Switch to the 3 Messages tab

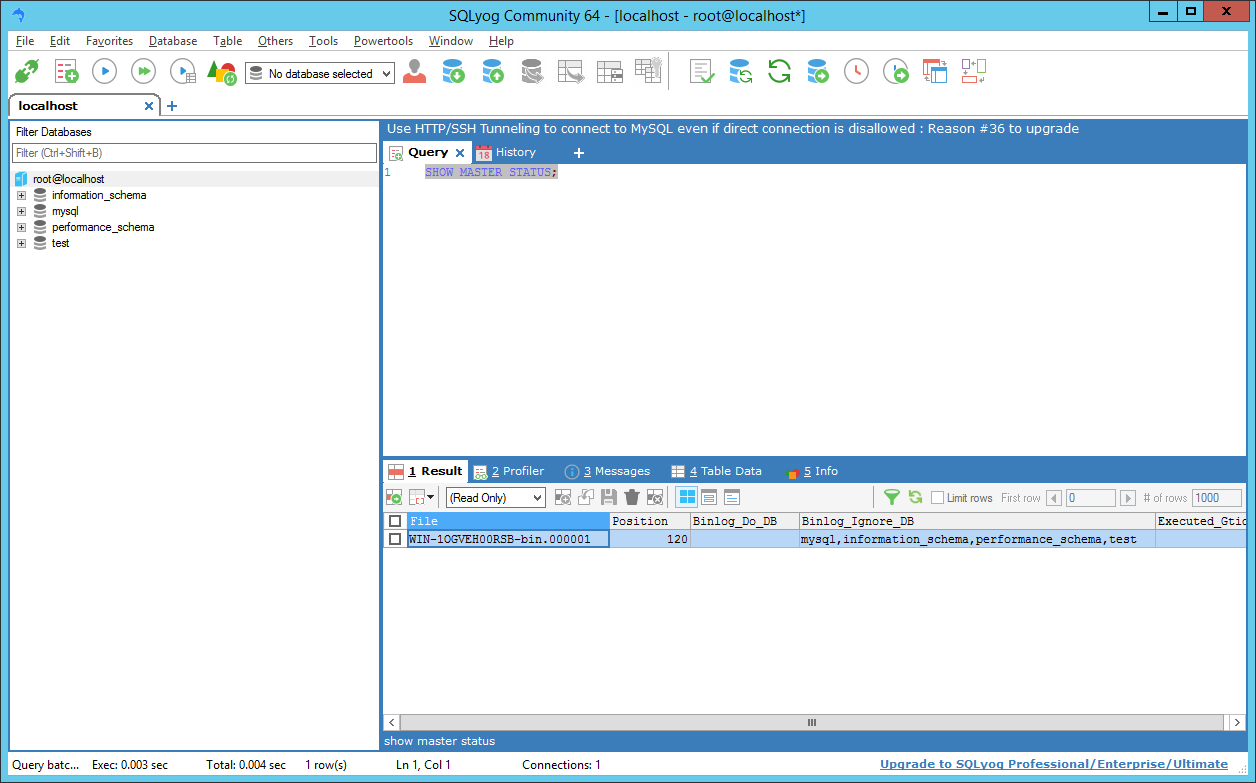(607, 471)
